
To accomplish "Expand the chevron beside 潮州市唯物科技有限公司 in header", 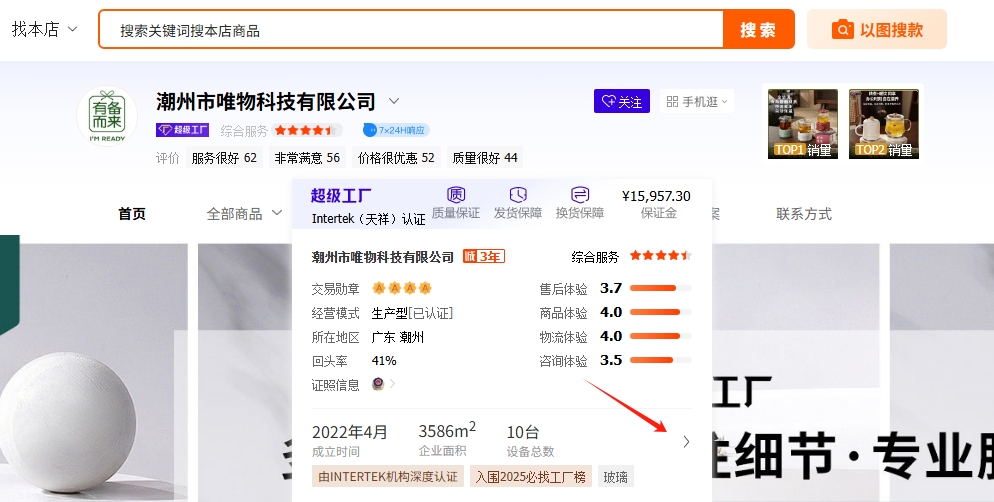I will pyautogui.click(x=394, y=101).
